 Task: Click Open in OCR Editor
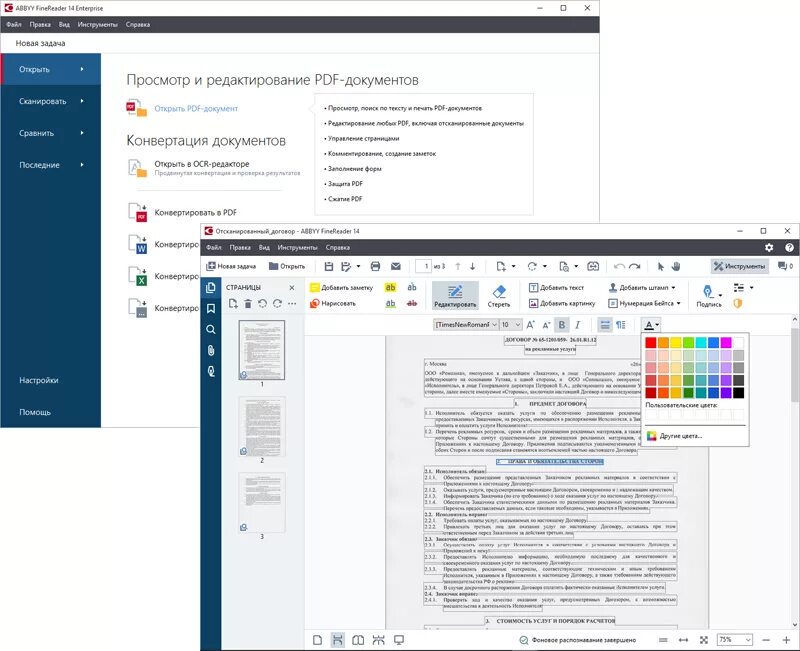pyautogui.click(x=202, y=164)
